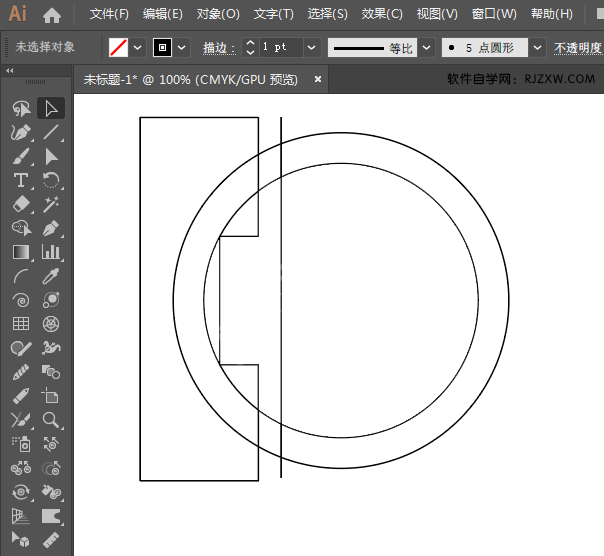604x556 pixels.
Task: Open the 文件(F) menu
Action: tap(109, 15)
